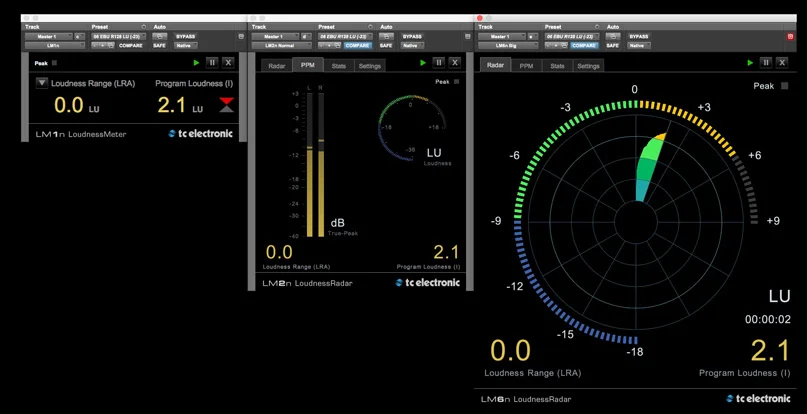Switch to Radar tab in LM2n window
Screen dimensions: 807x414
pos(276,66)
